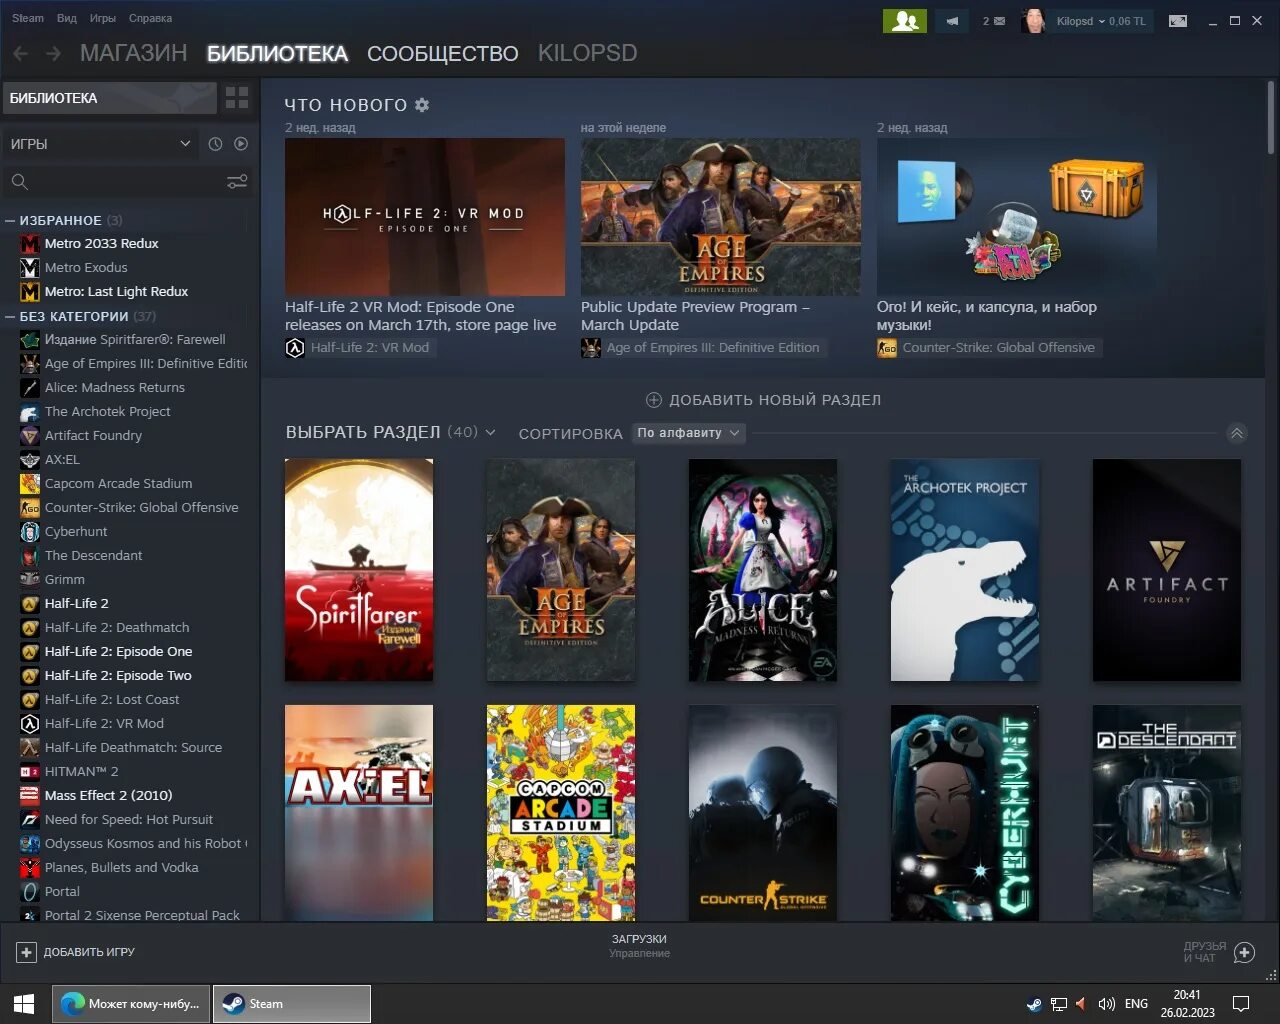Open the Steam menu

[28, 18]
